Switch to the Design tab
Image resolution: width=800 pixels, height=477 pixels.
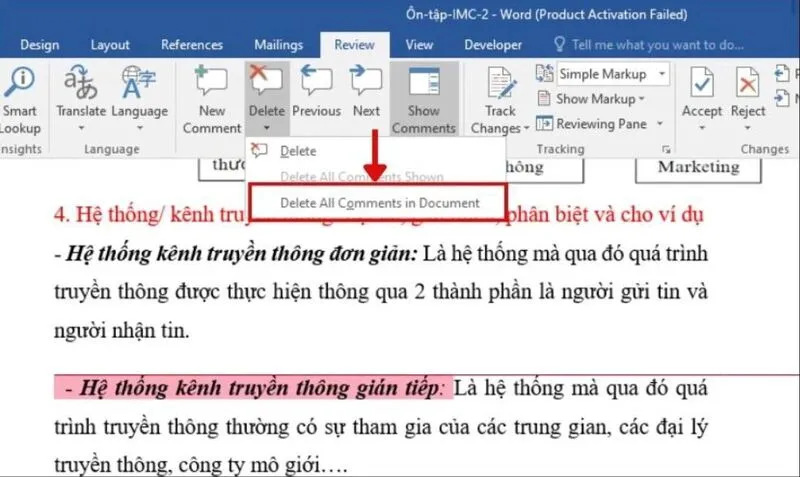[39, 45]
